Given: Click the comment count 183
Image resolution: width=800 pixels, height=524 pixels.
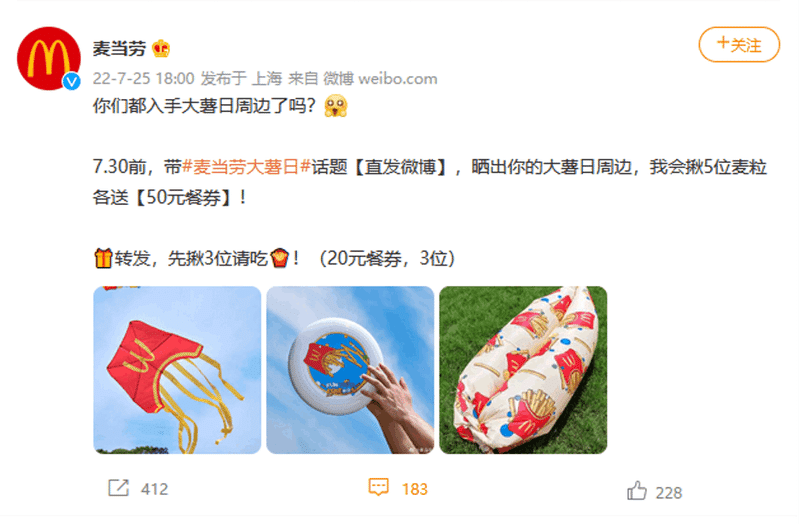Looking at the screenshot, I should coord(414,489).
